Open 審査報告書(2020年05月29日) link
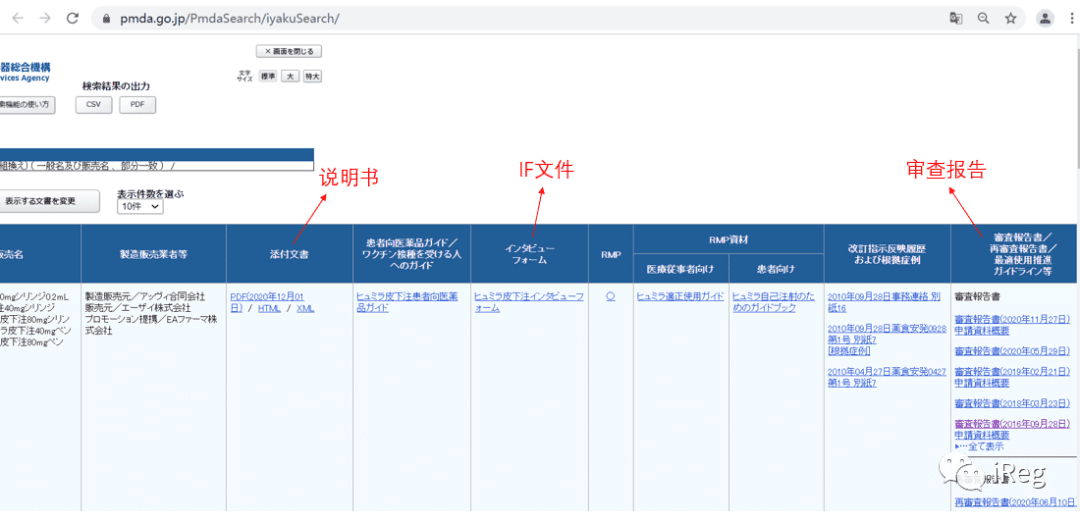The height and width of the screenshot is (523, 1080). coord(1012,351)
